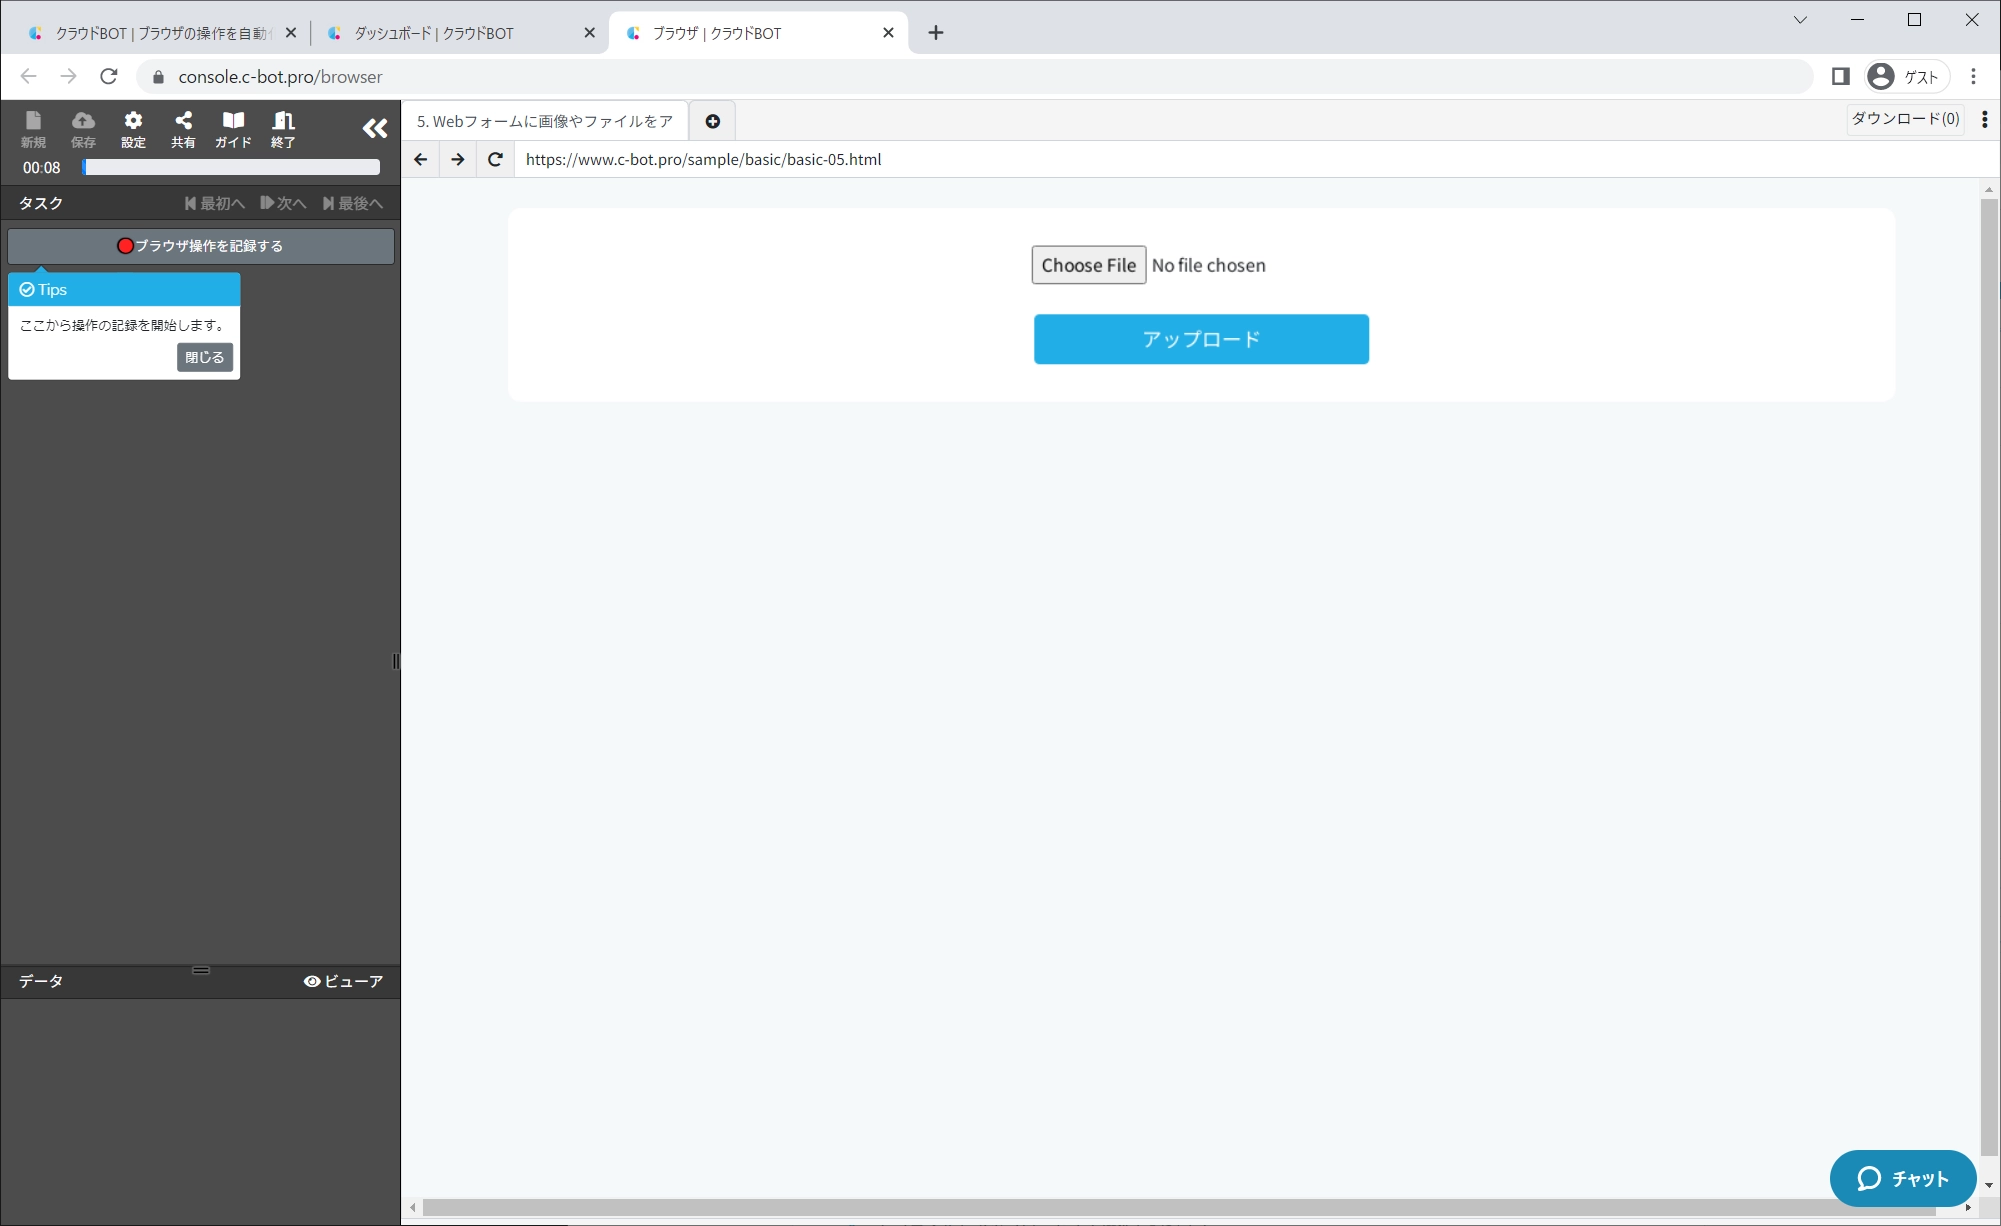Open the ガイド (Guide) book icon
2001x1226 pixels.
point(233,129)
